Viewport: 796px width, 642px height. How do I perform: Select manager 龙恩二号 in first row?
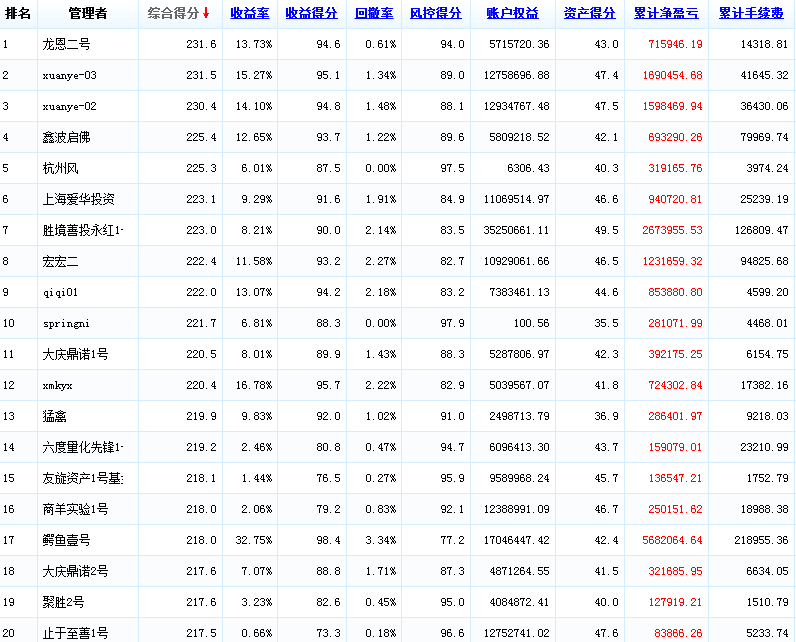pos(66,45)
